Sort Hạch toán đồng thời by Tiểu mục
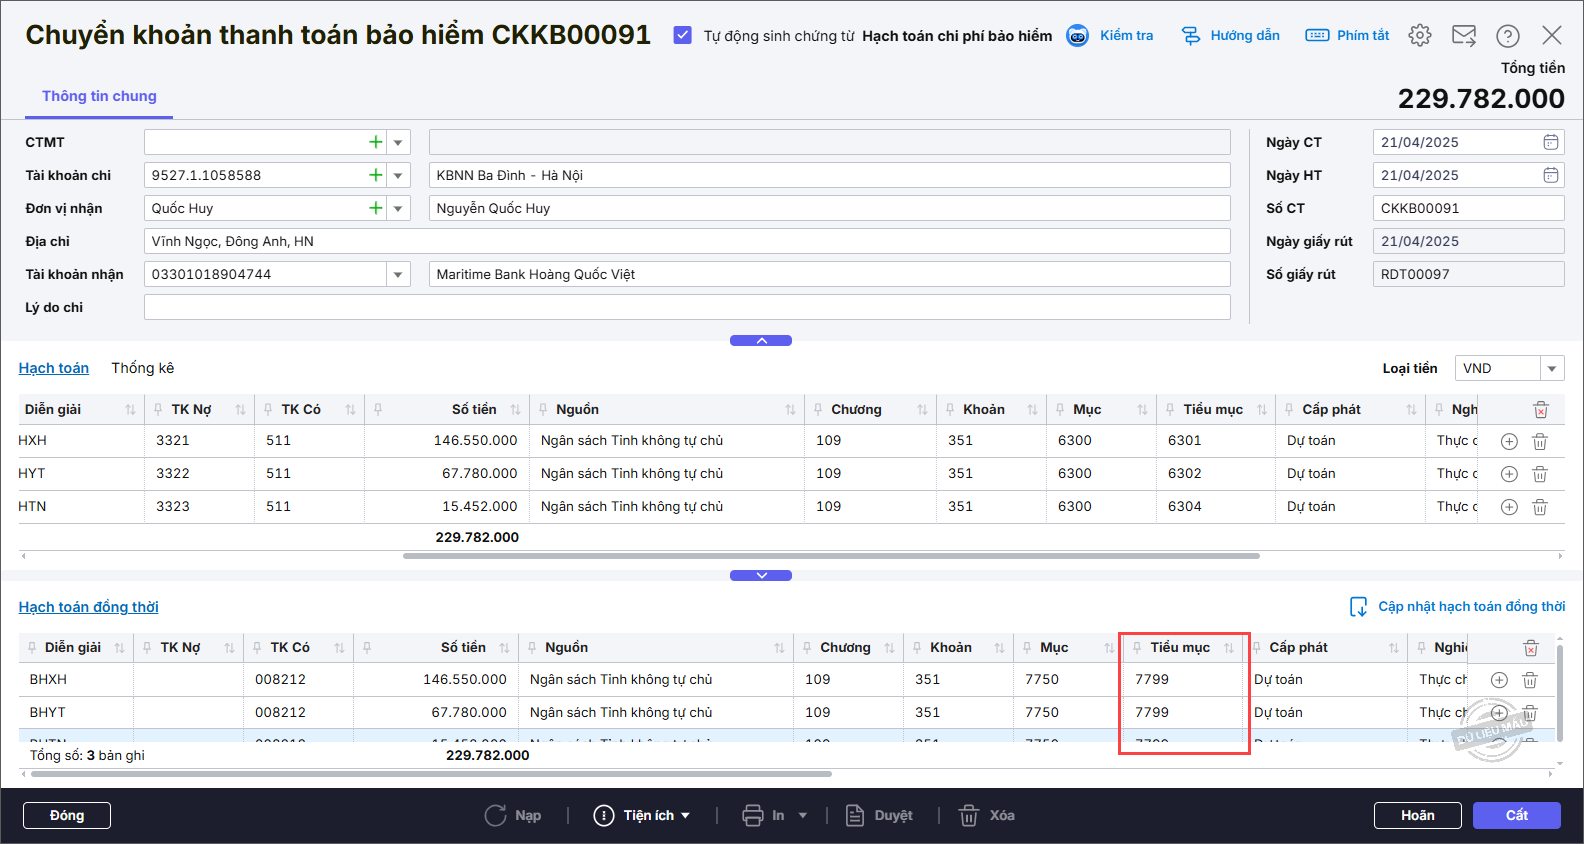The image size is (1584, 844). coord(1229,648)
